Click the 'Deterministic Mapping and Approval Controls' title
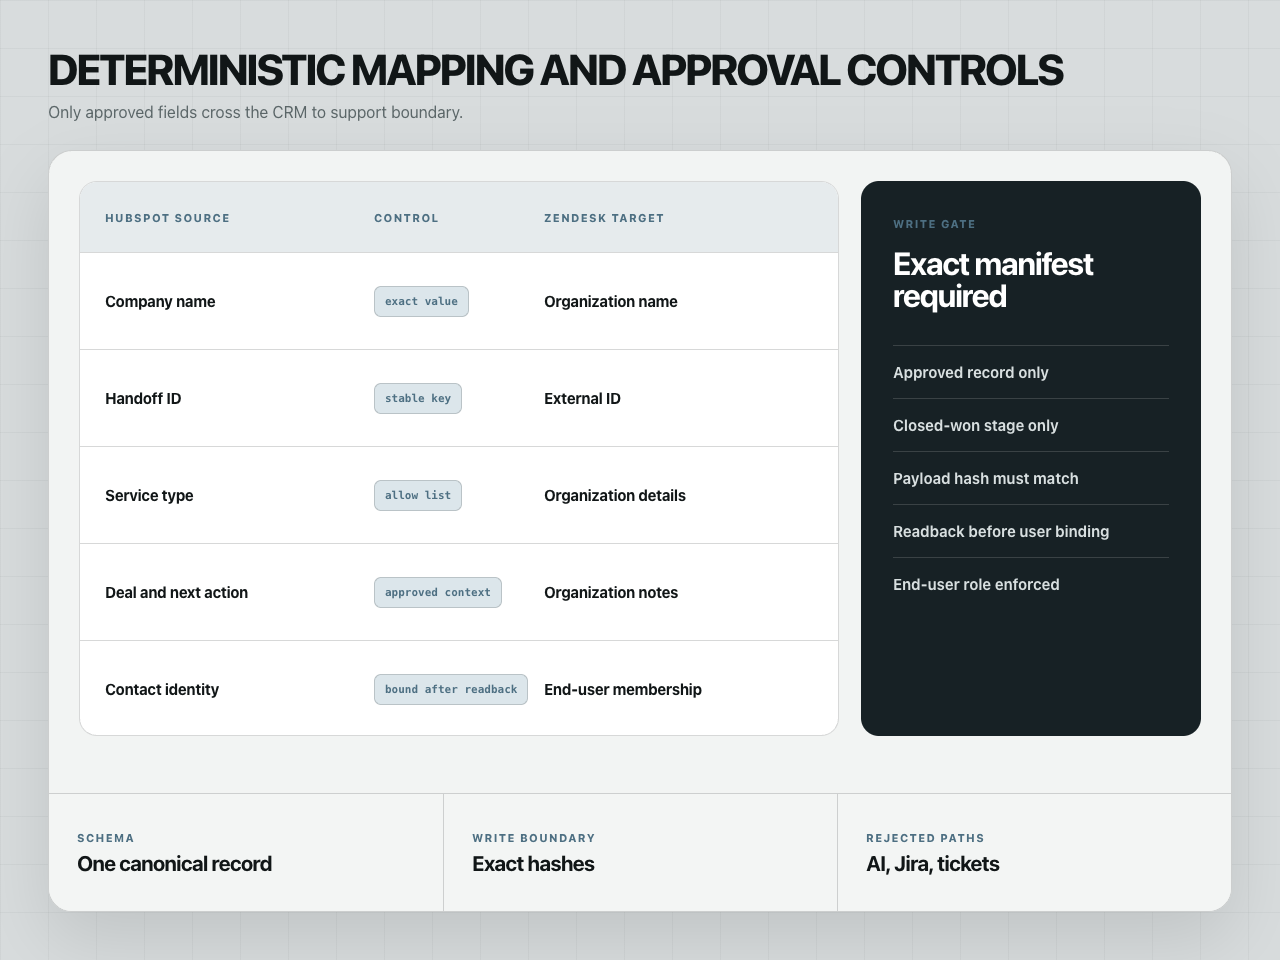Image resolution: width=1280 pixels, height=960 pixels. click(555, 70)
